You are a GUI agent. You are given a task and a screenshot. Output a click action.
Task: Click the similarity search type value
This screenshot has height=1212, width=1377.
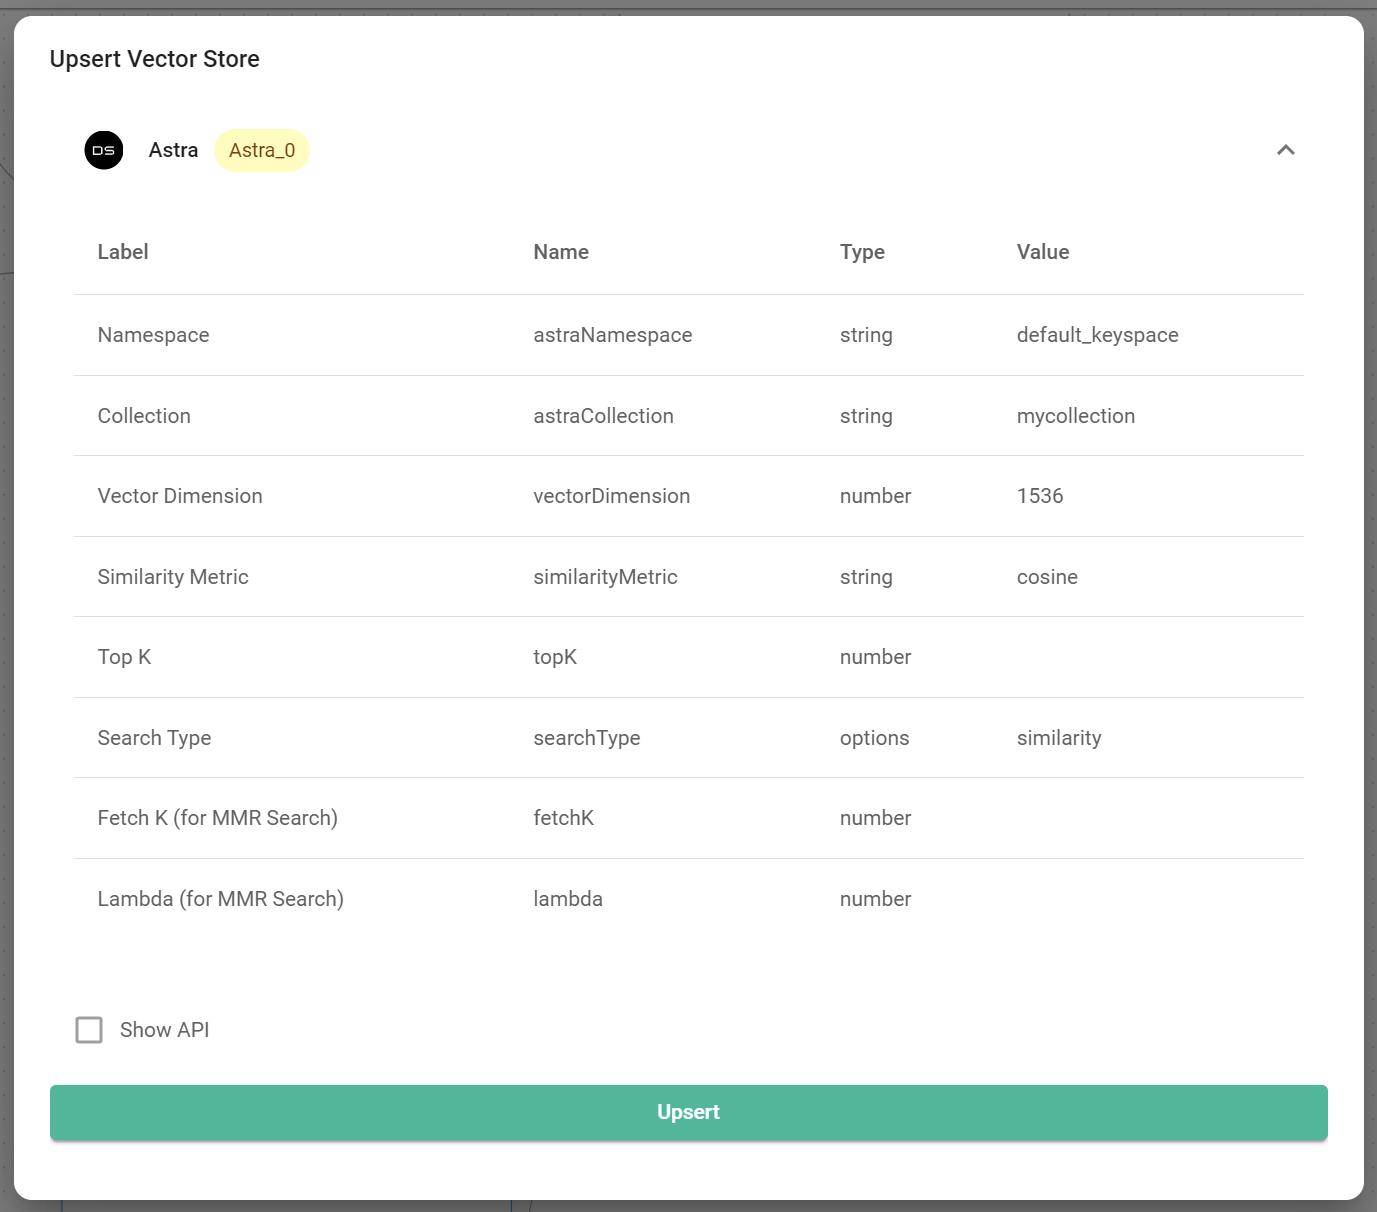(x=1058, y=738)
